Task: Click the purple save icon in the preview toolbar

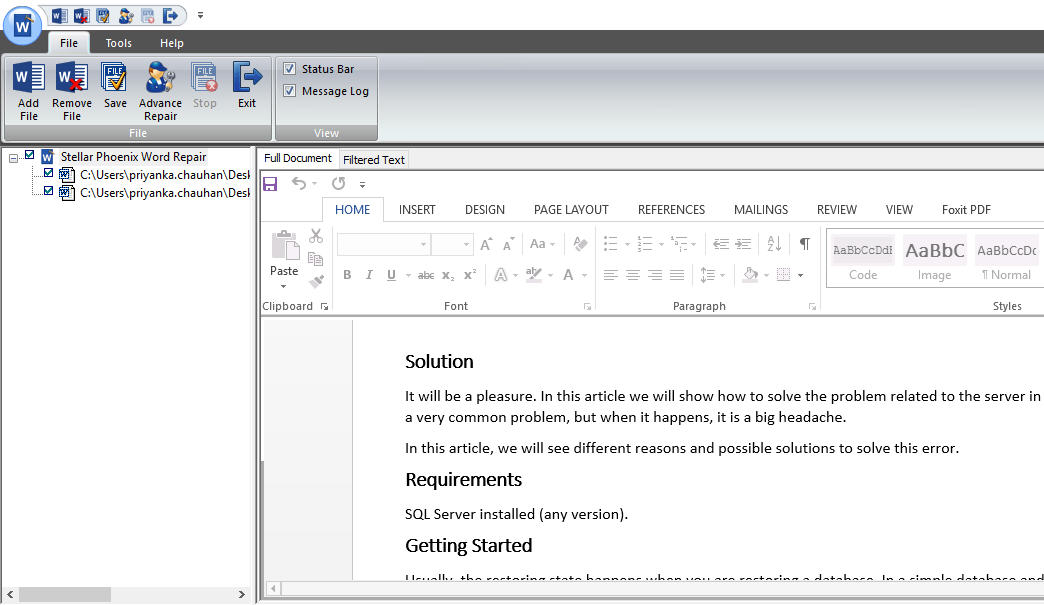Action: coord(270,184)
